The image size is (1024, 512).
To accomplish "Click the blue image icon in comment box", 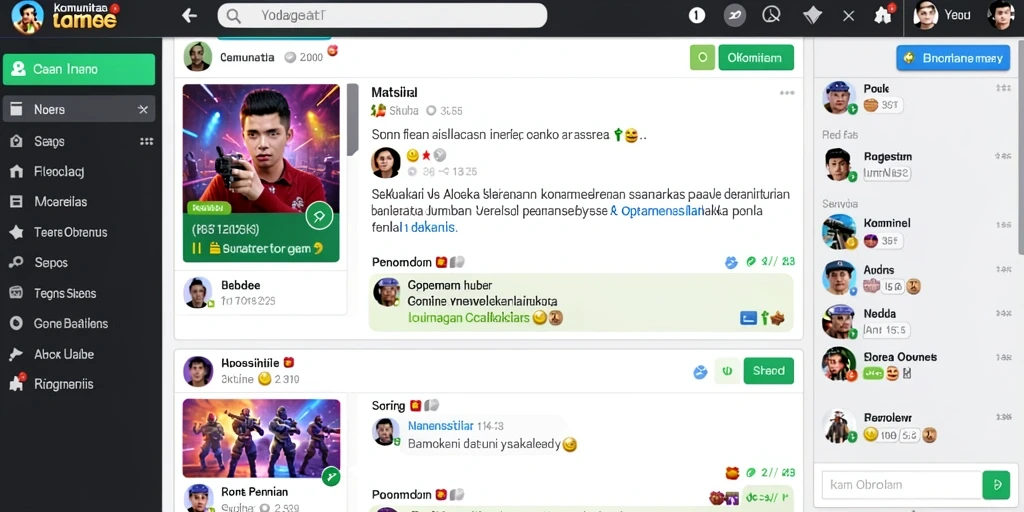I will [x=748, y=318].
